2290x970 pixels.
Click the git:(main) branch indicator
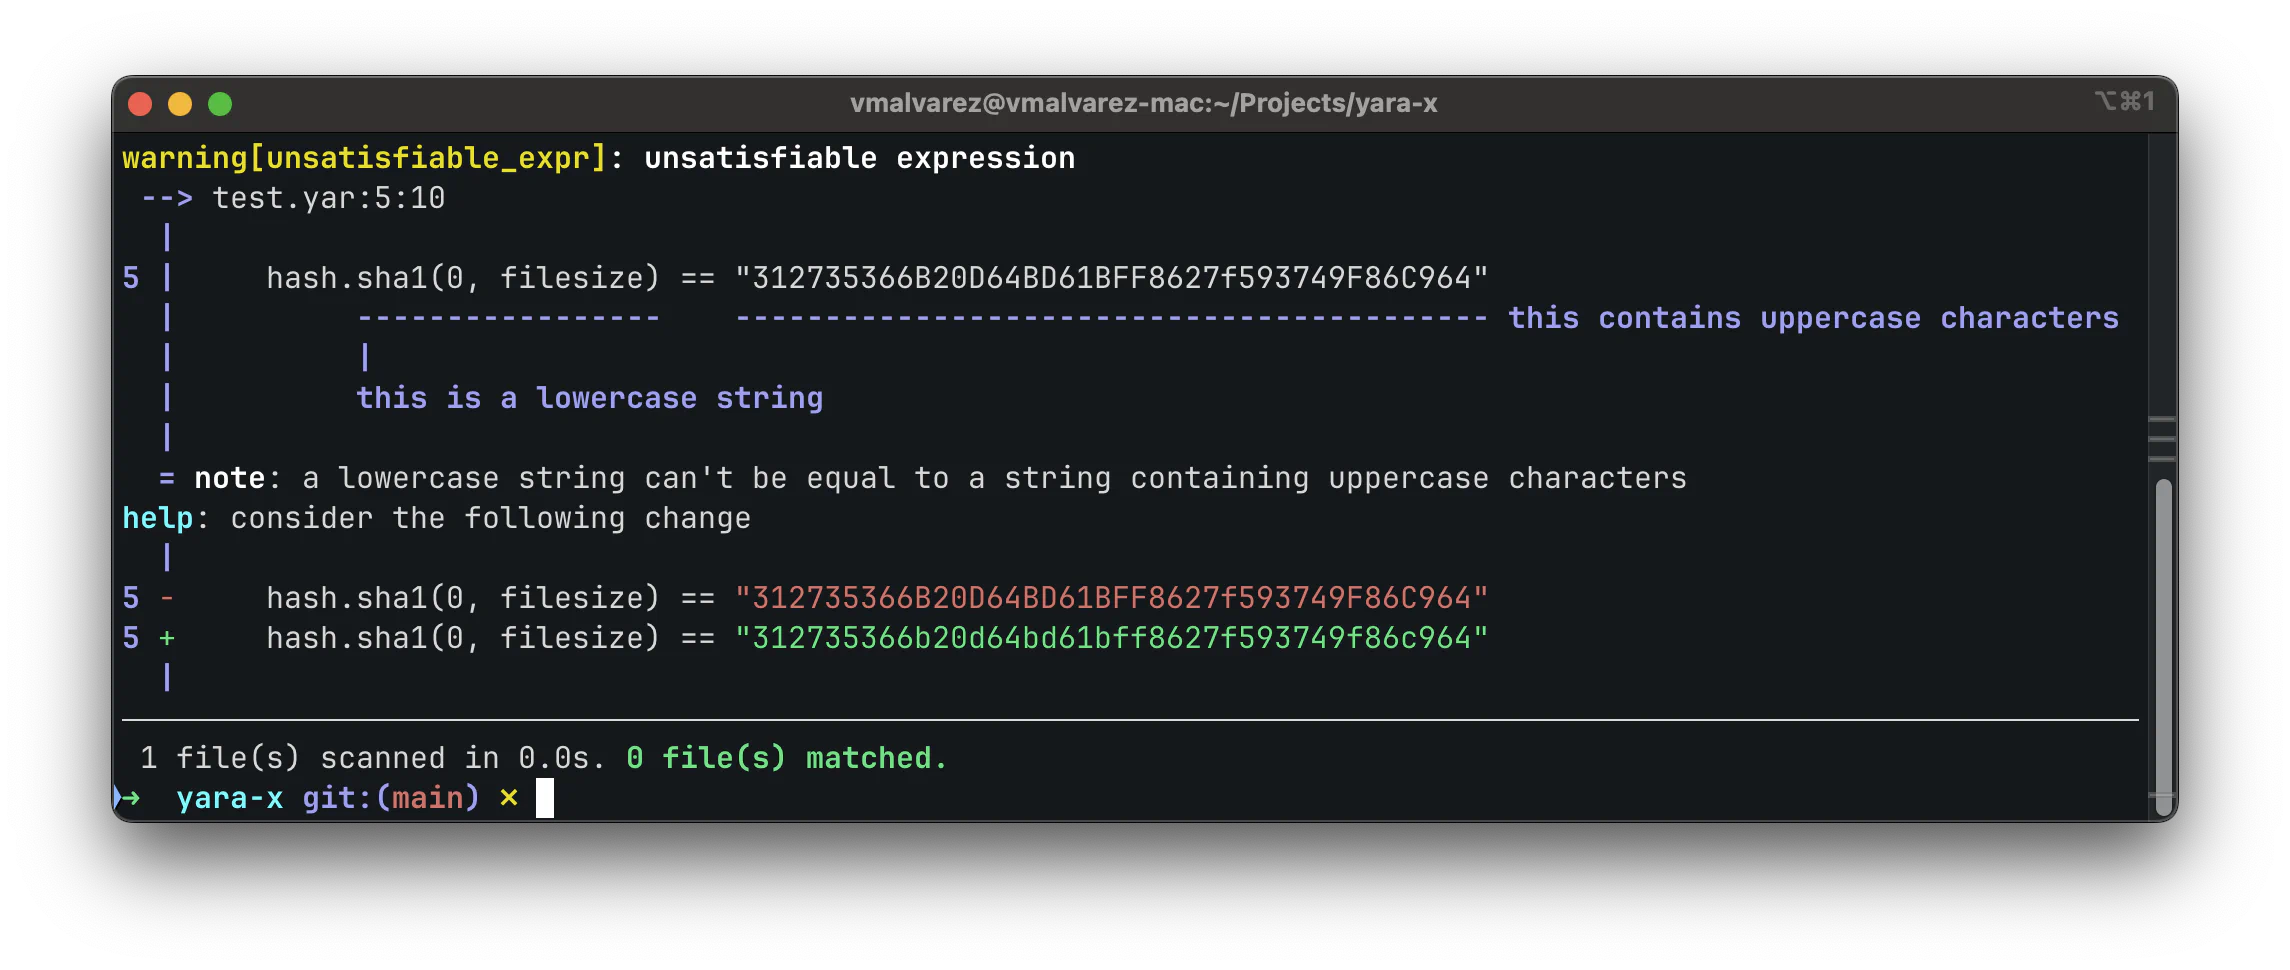click(391, 798)
